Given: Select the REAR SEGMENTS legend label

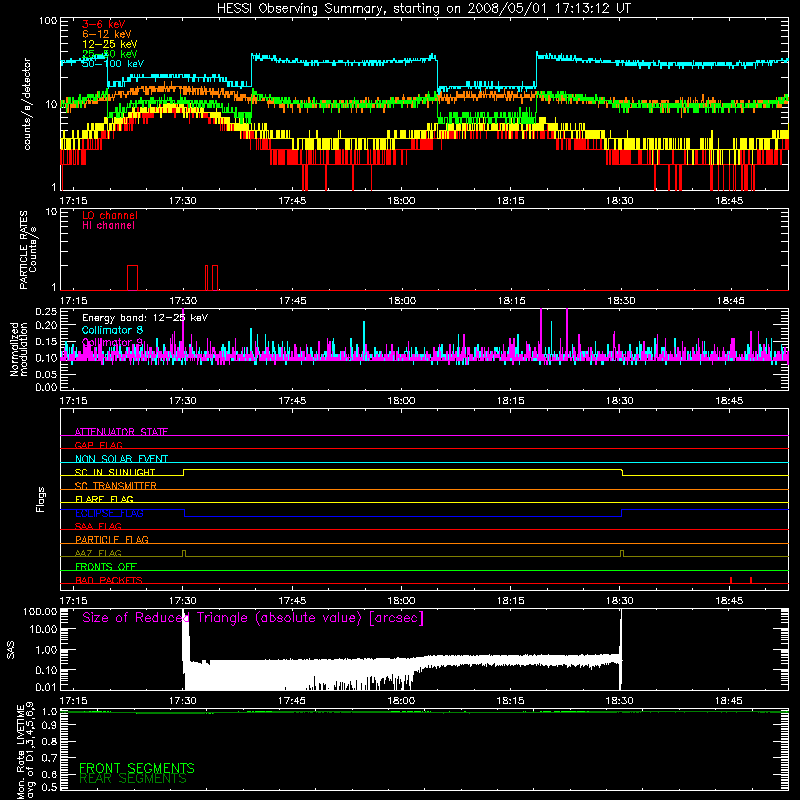Looking at the screenshot, I should [x=133, y=779].
